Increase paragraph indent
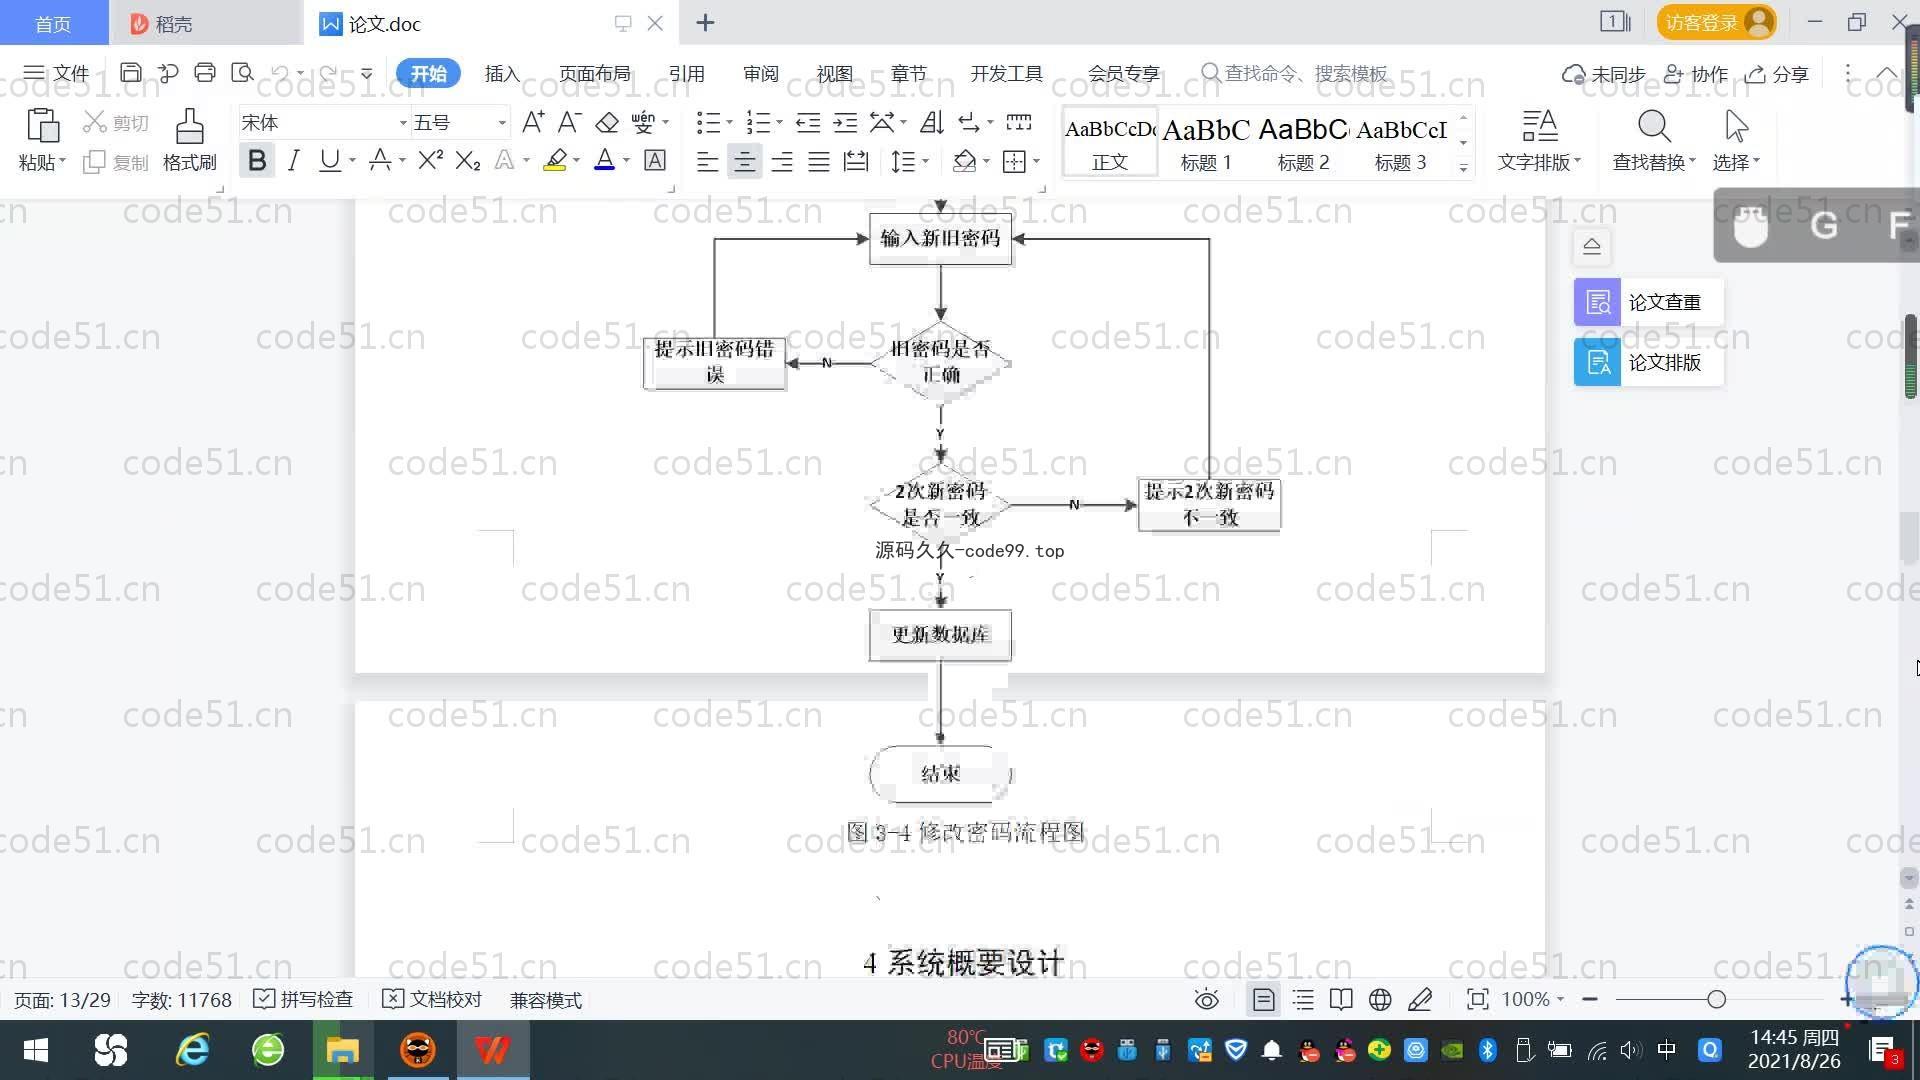This screenshot has width=1920, height=1080. point(846,122)
